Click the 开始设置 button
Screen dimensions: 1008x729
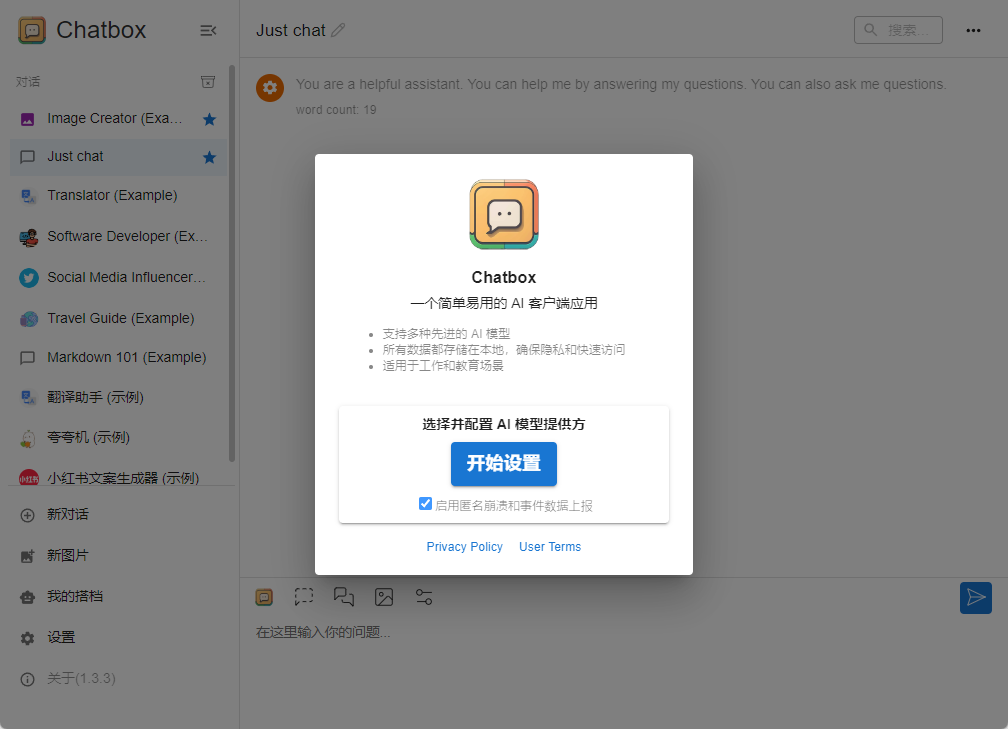coord(504,464)
